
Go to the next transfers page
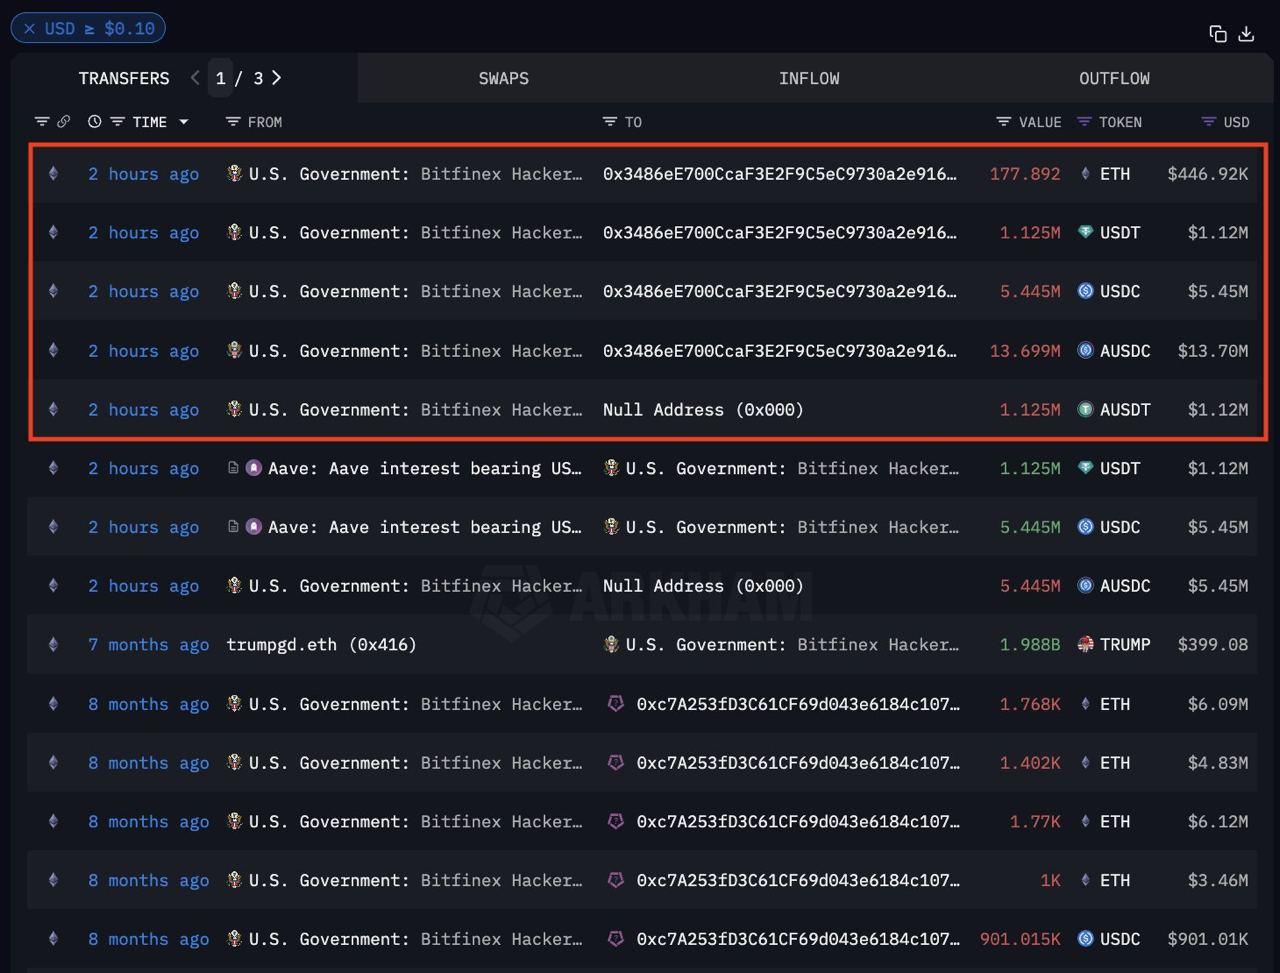pyautogui.click(x=277, y=78)
